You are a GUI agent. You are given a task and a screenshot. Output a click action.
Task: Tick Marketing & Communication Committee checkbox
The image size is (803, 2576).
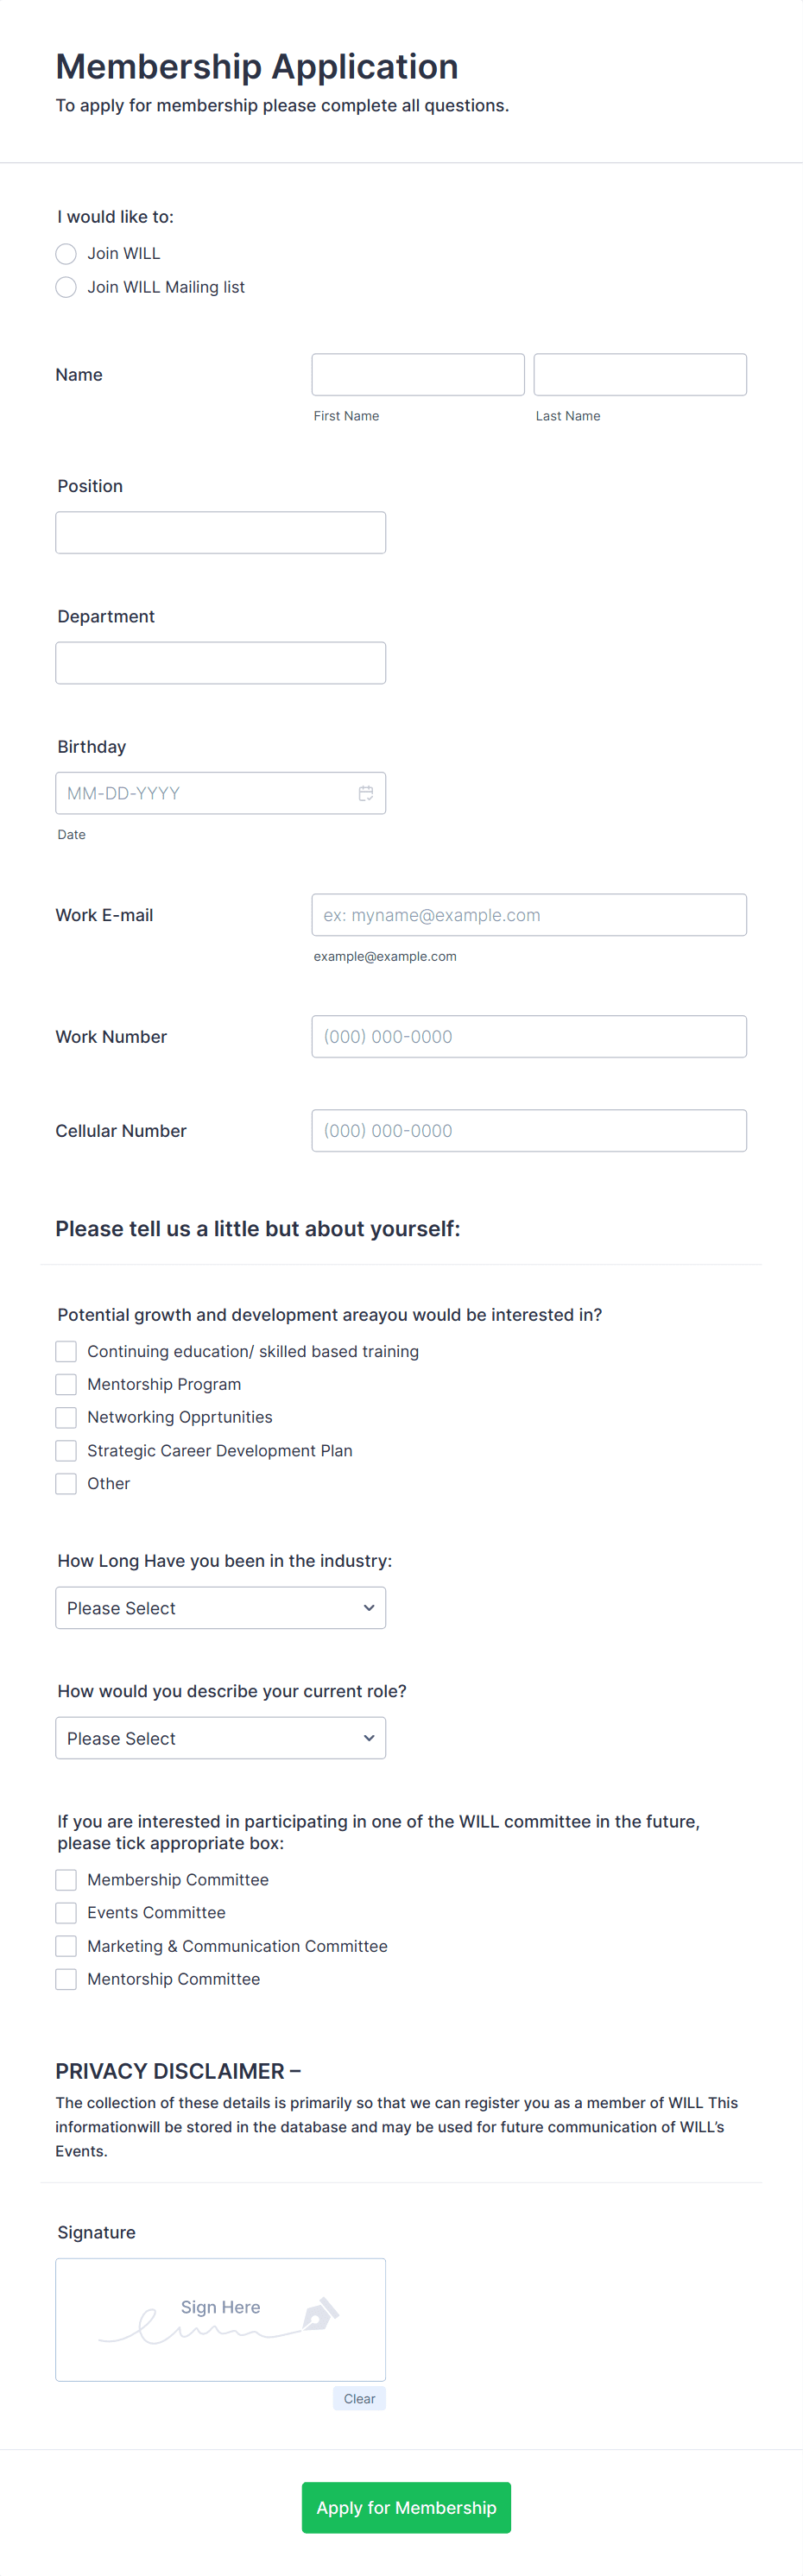click(x=66, y=1946)
